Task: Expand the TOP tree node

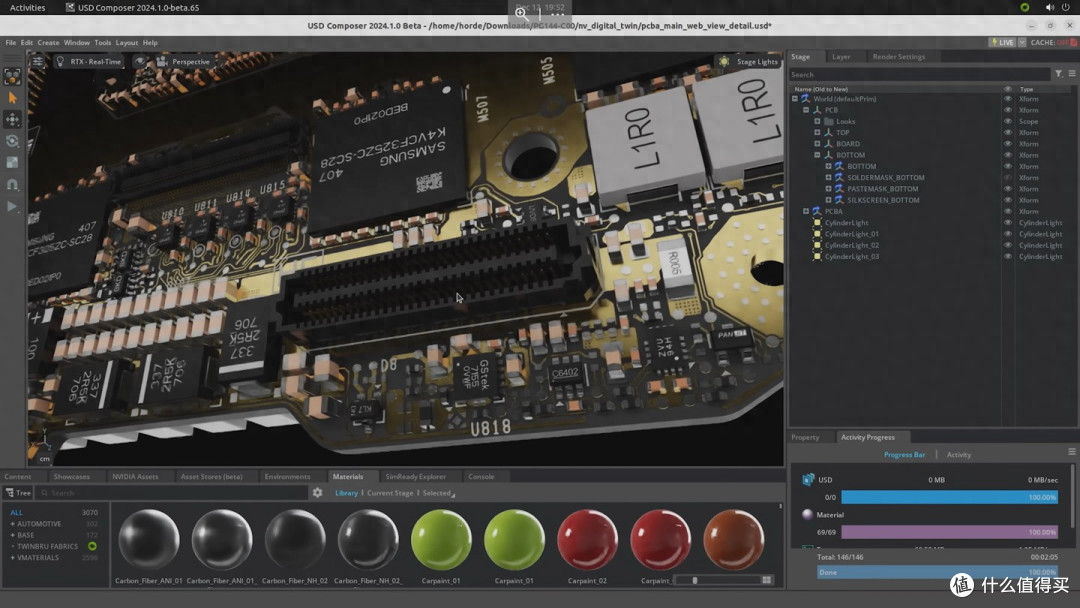Action: coord(818,132)
